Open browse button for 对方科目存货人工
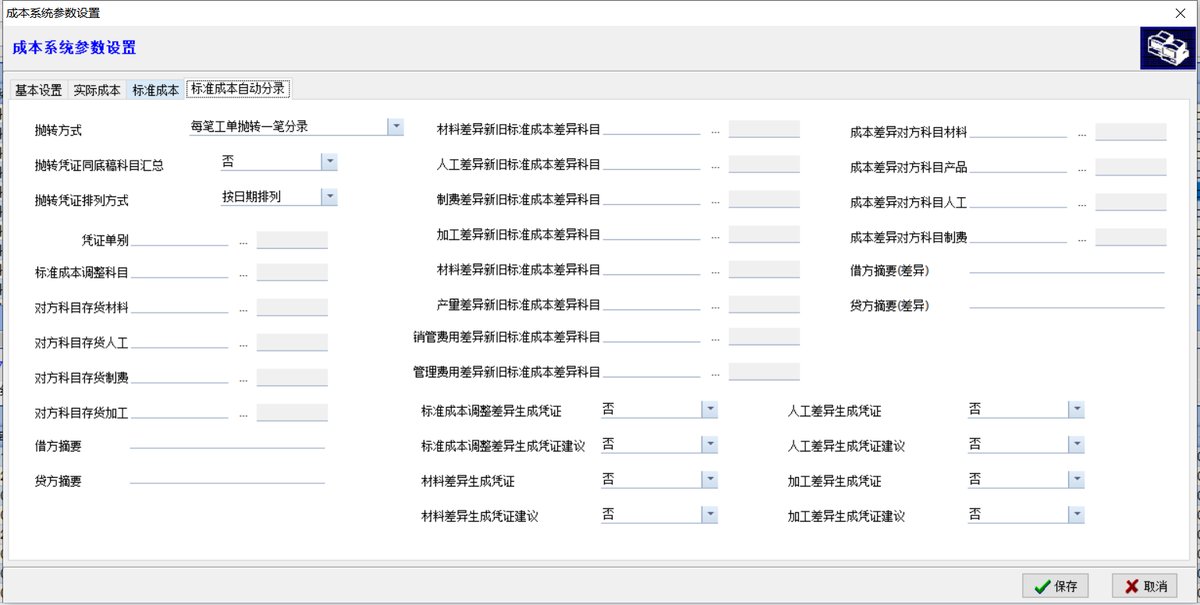 pyautogui.click(x=243, y=344)
